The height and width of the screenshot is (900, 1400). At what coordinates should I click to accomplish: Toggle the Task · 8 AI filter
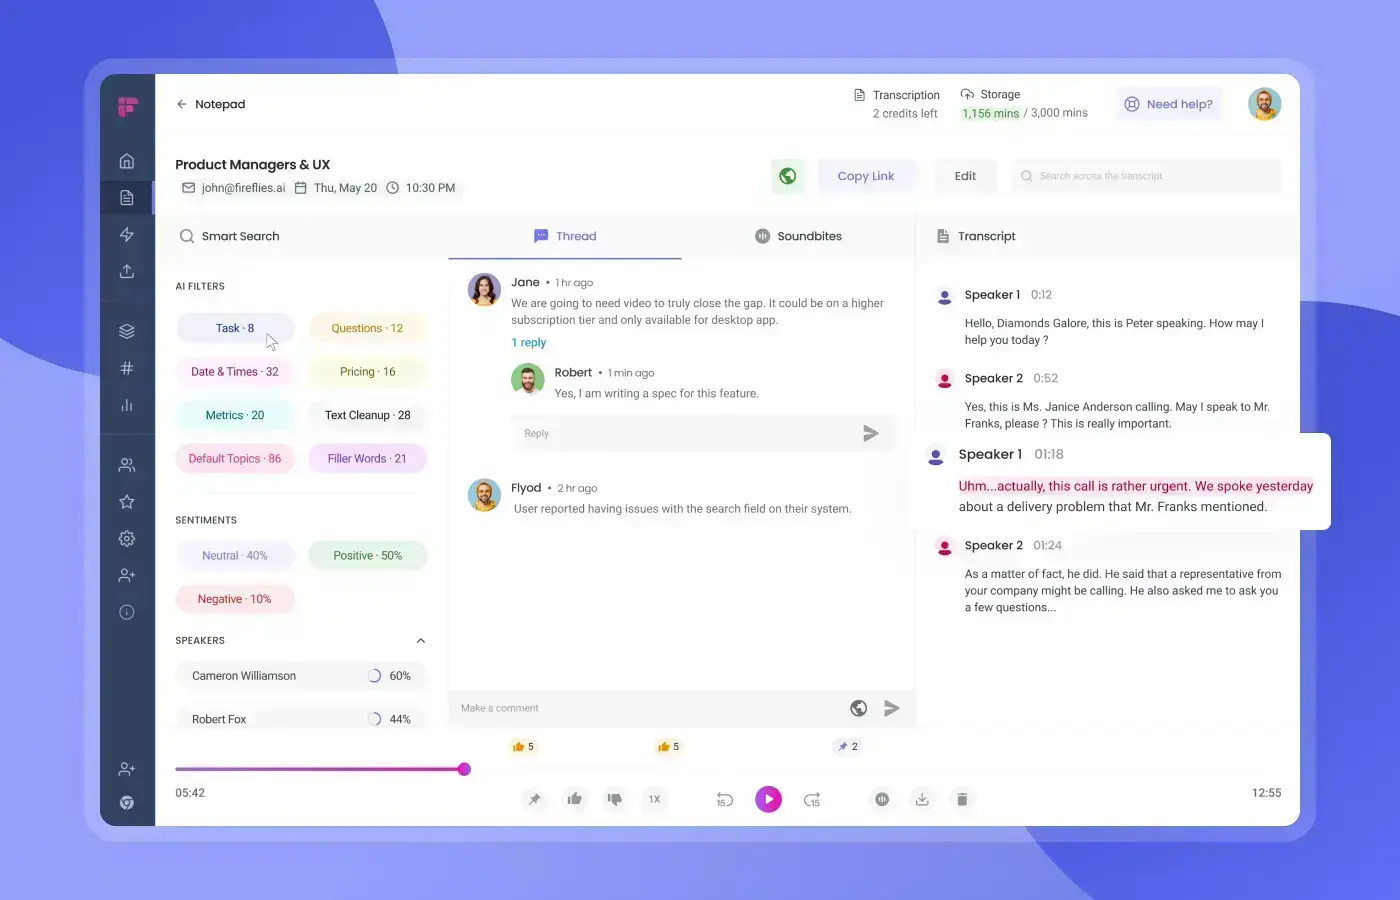coord(235,328)
